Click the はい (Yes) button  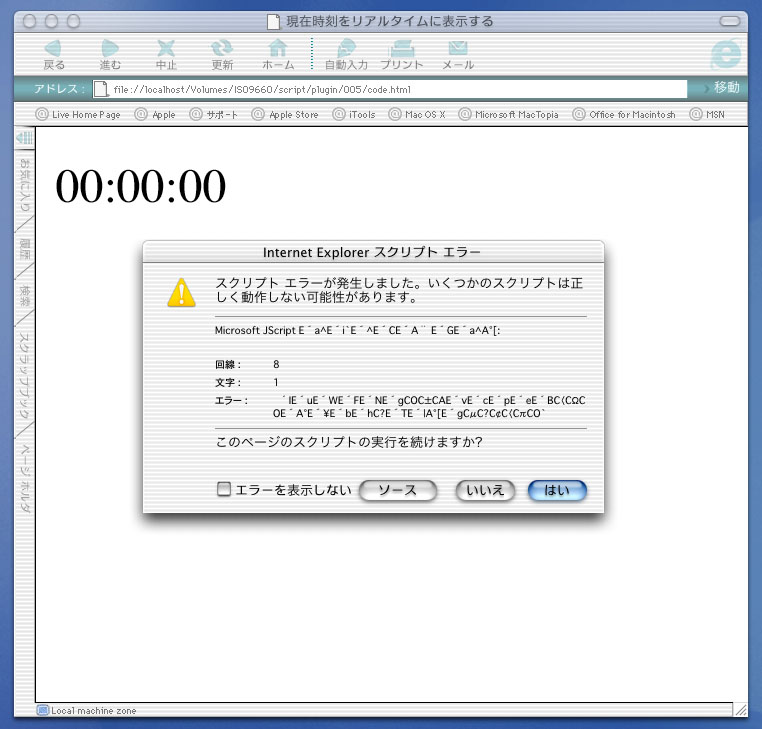[557, 490]
